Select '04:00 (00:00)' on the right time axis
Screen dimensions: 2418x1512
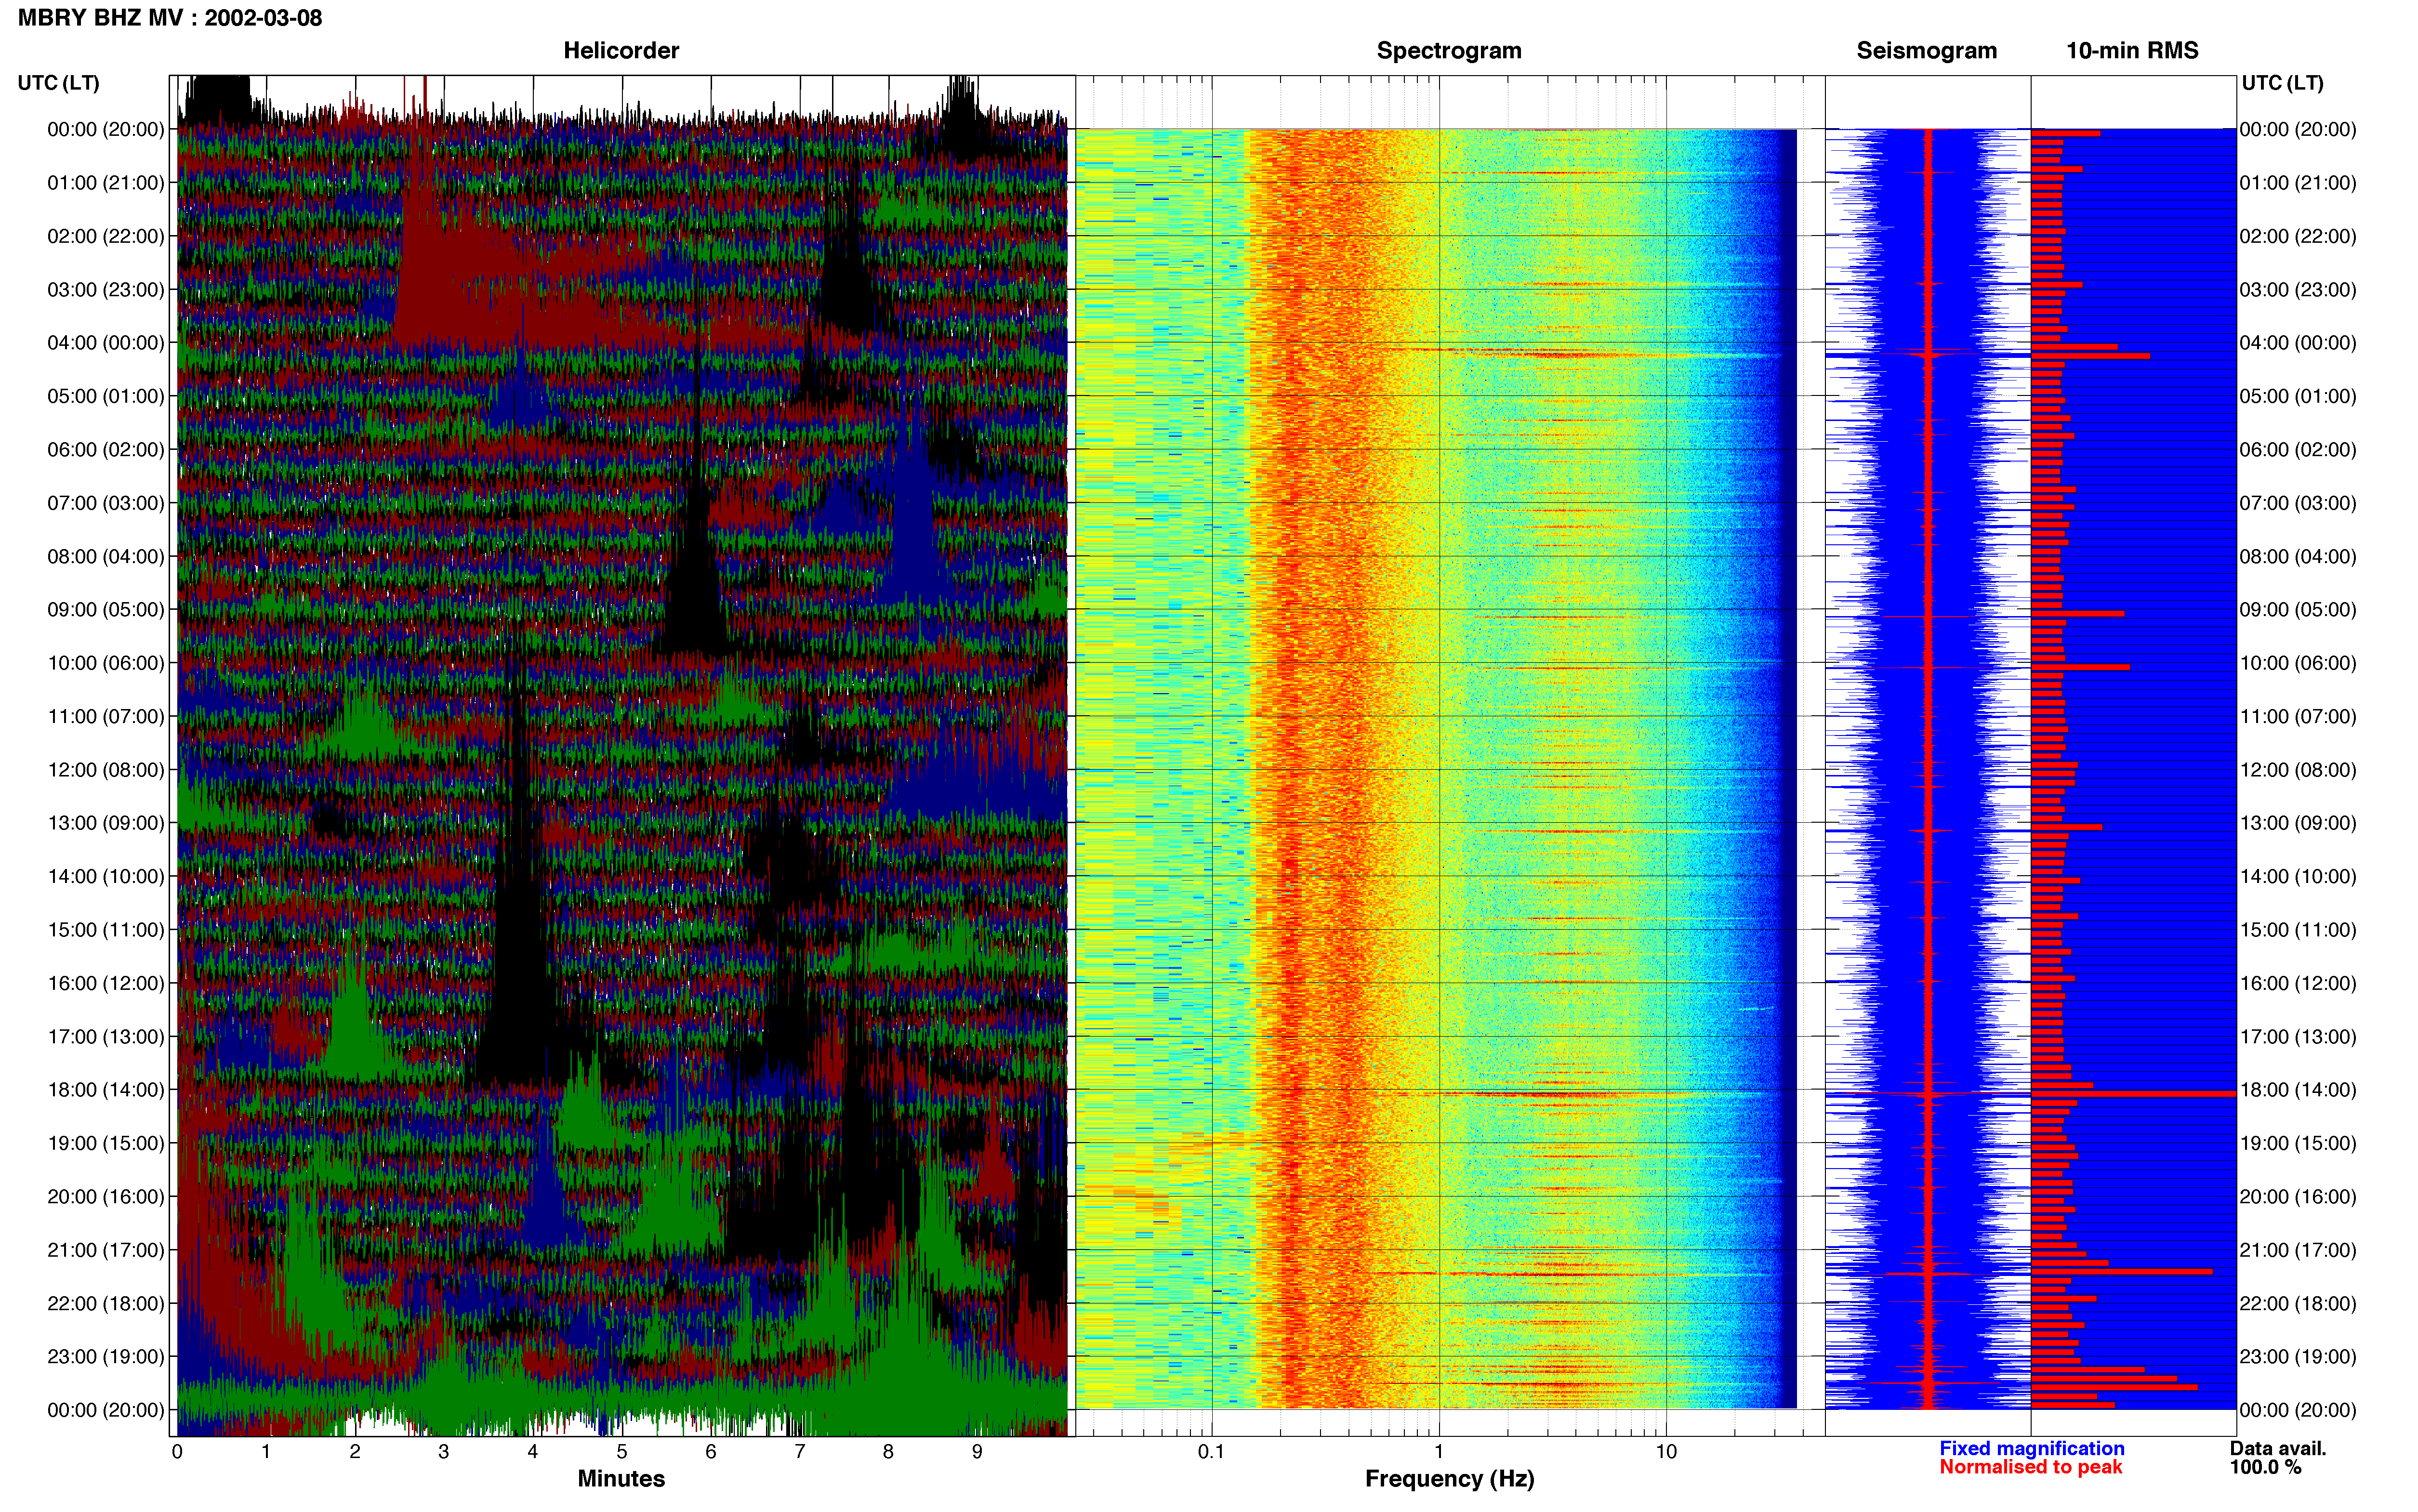[2298, 343]
